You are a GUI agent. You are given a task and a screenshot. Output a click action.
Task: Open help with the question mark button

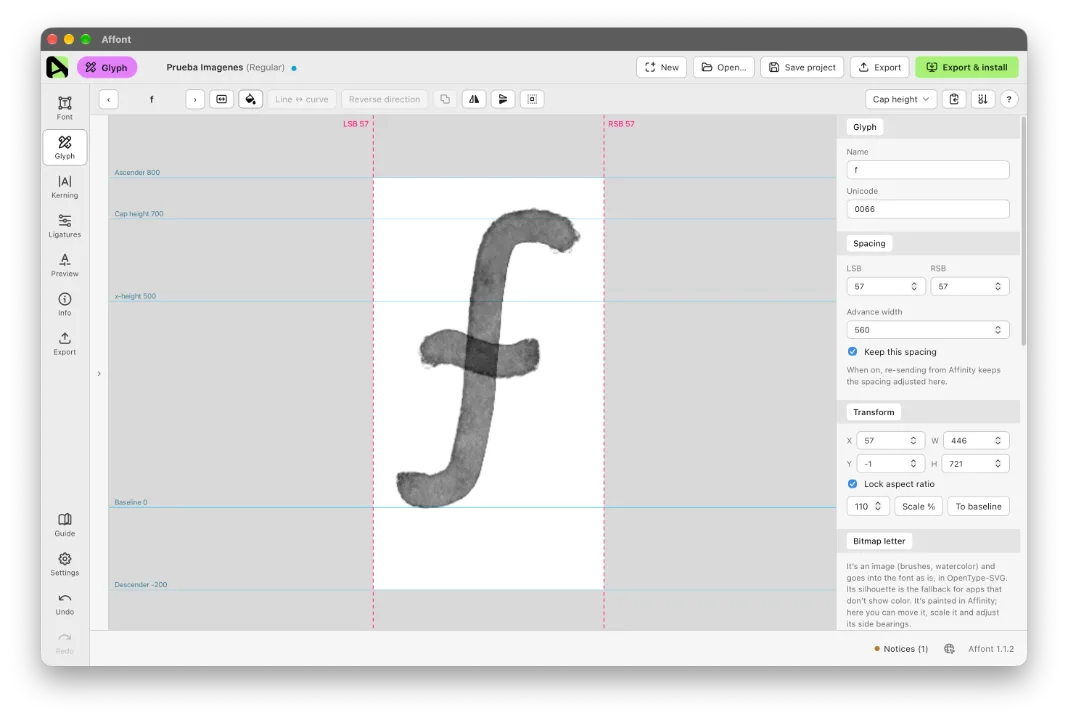pos(1009,99)
